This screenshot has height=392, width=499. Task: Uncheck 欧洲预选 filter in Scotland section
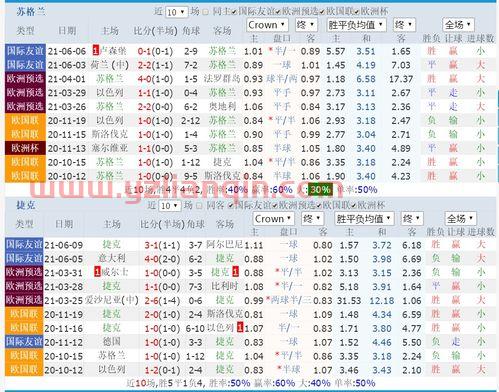(x=278, y=12)
